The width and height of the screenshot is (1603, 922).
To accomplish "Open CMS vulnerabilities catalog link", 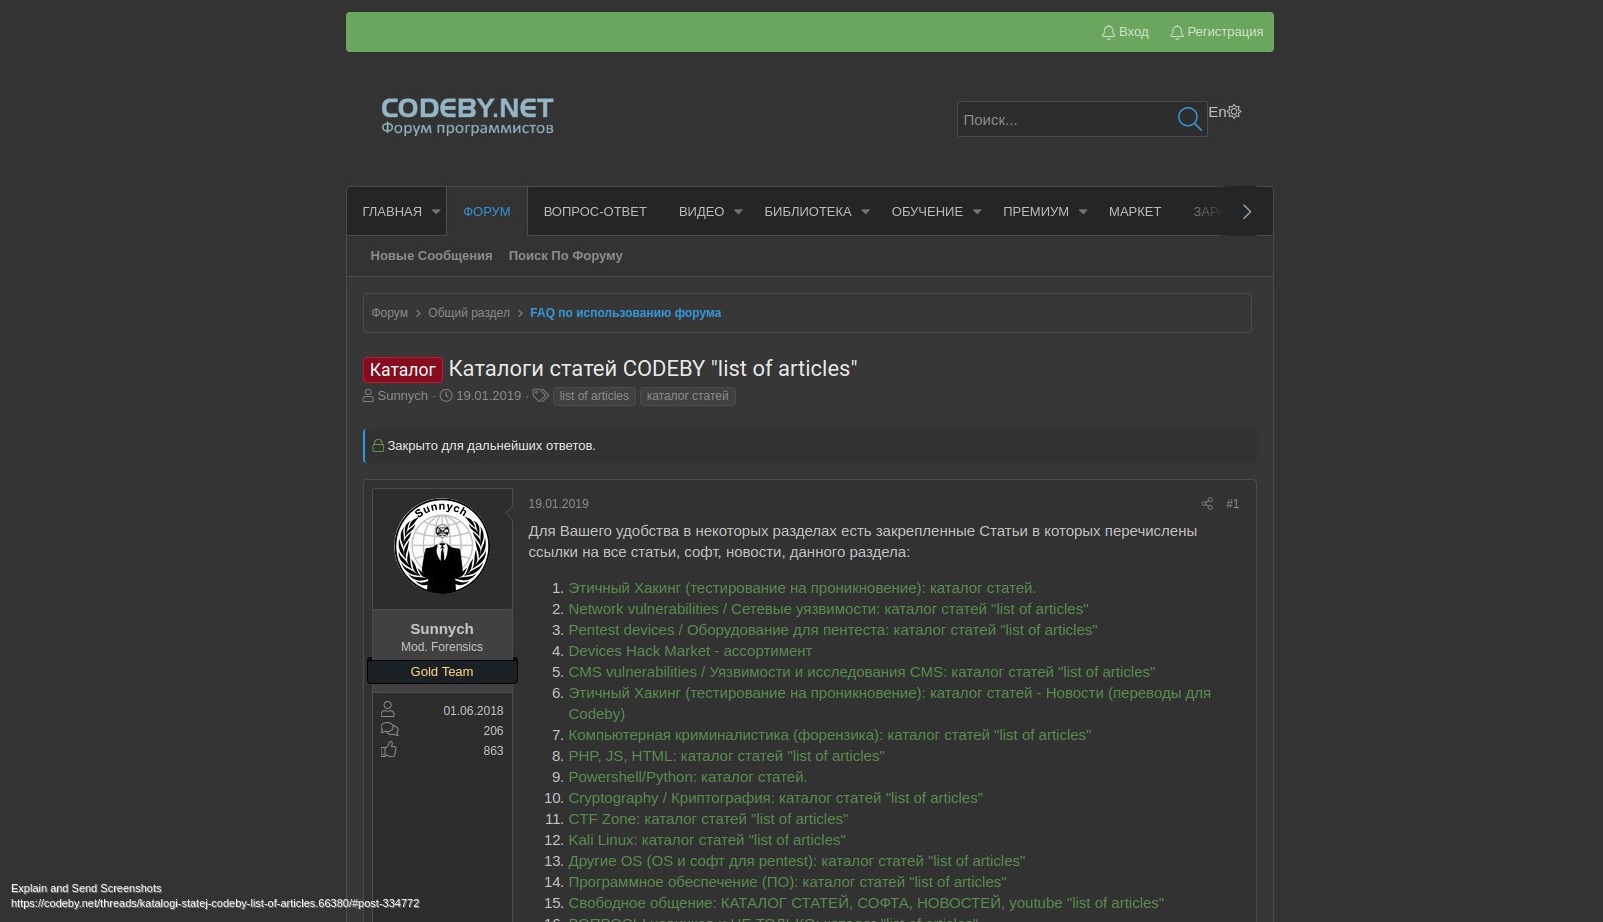I will pyautogui.click(x=861, y=672).
